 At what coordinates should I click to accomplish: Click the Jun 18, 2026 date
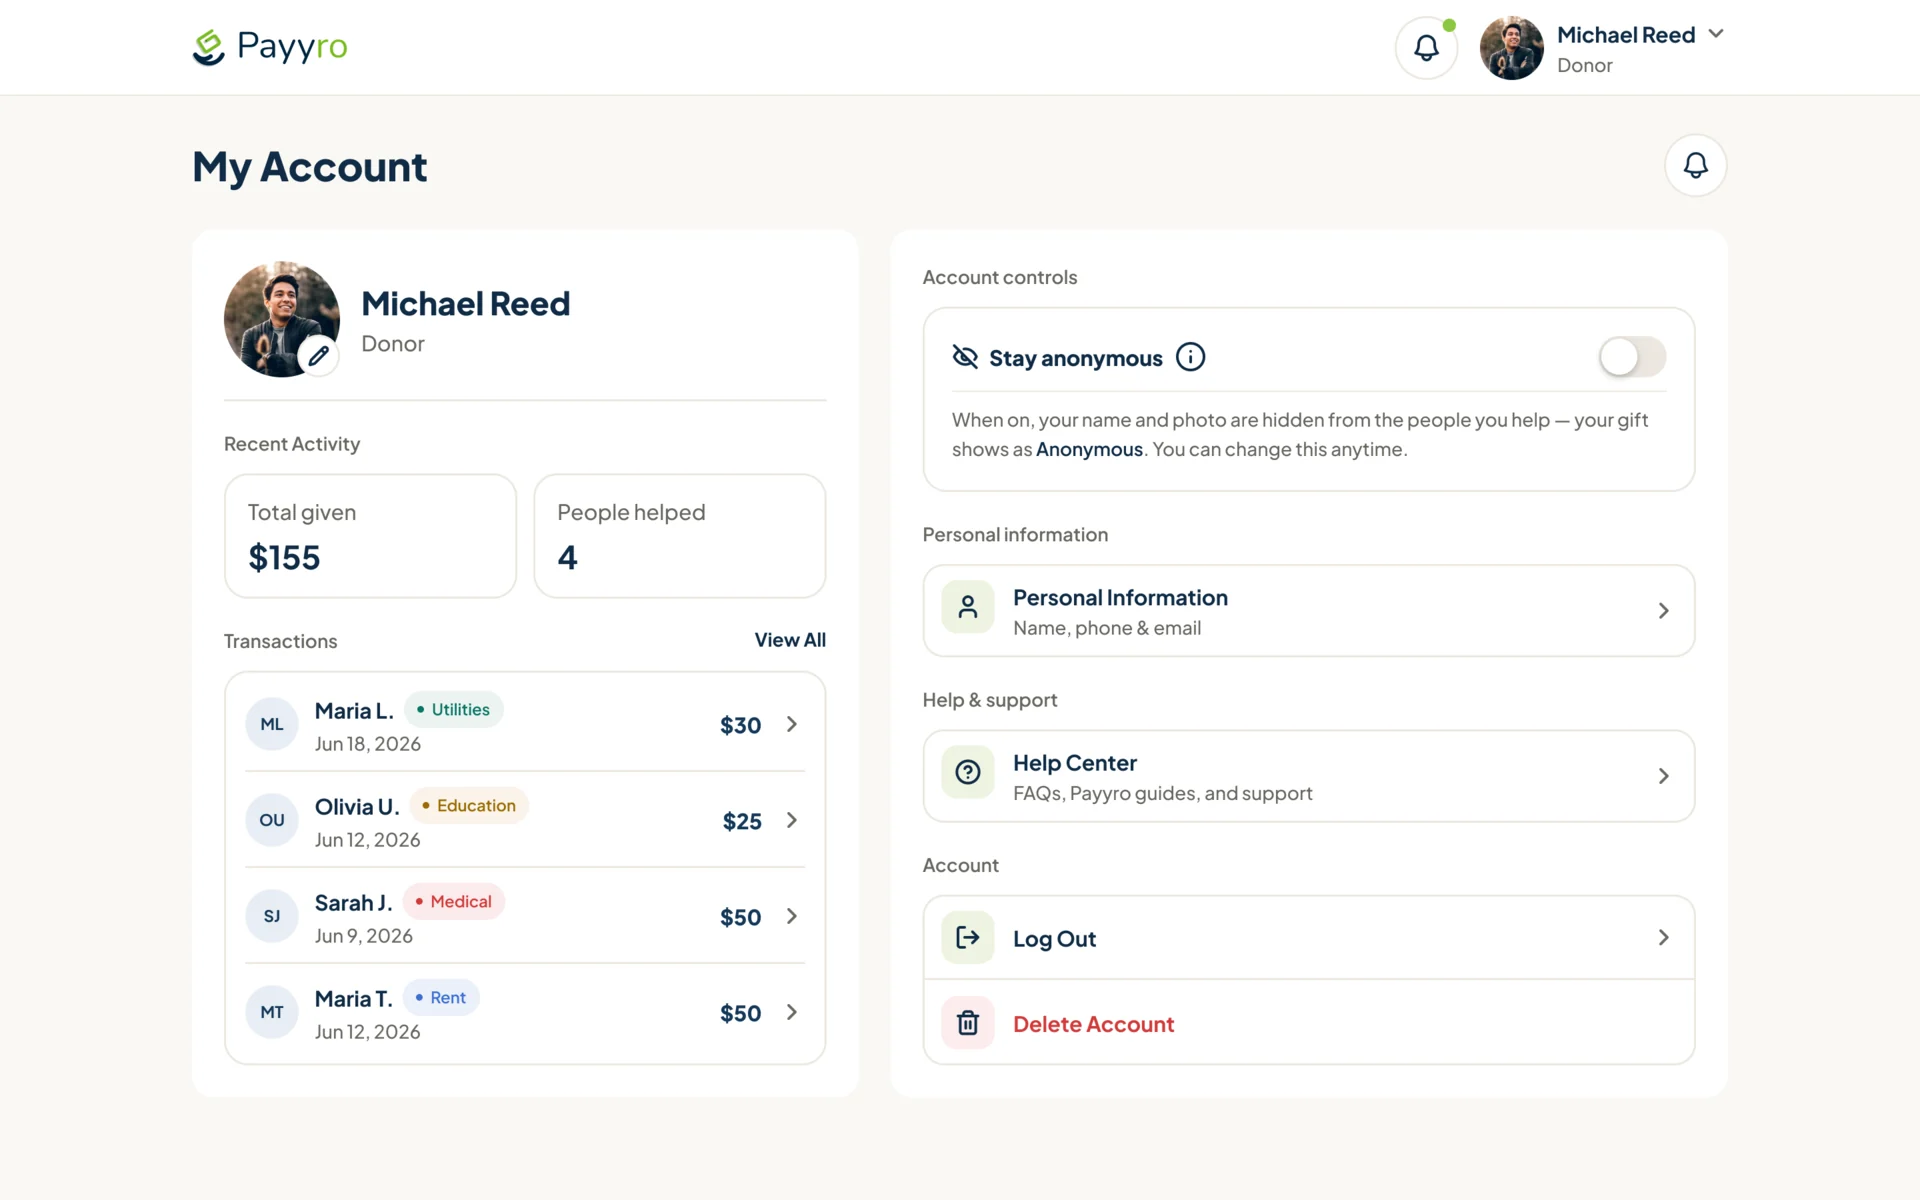point(368,744)
